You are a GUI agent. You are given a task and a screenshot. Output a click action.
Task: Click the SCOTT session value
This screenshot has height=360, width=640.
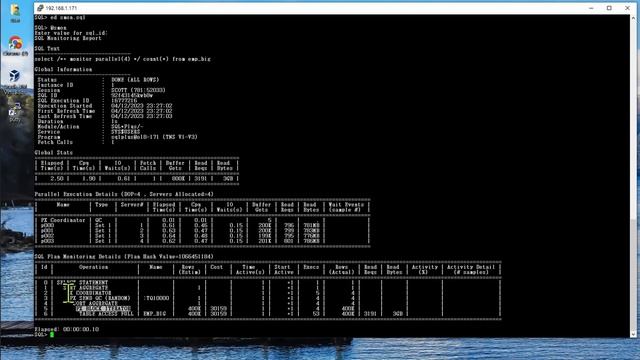tap(138, 90)
